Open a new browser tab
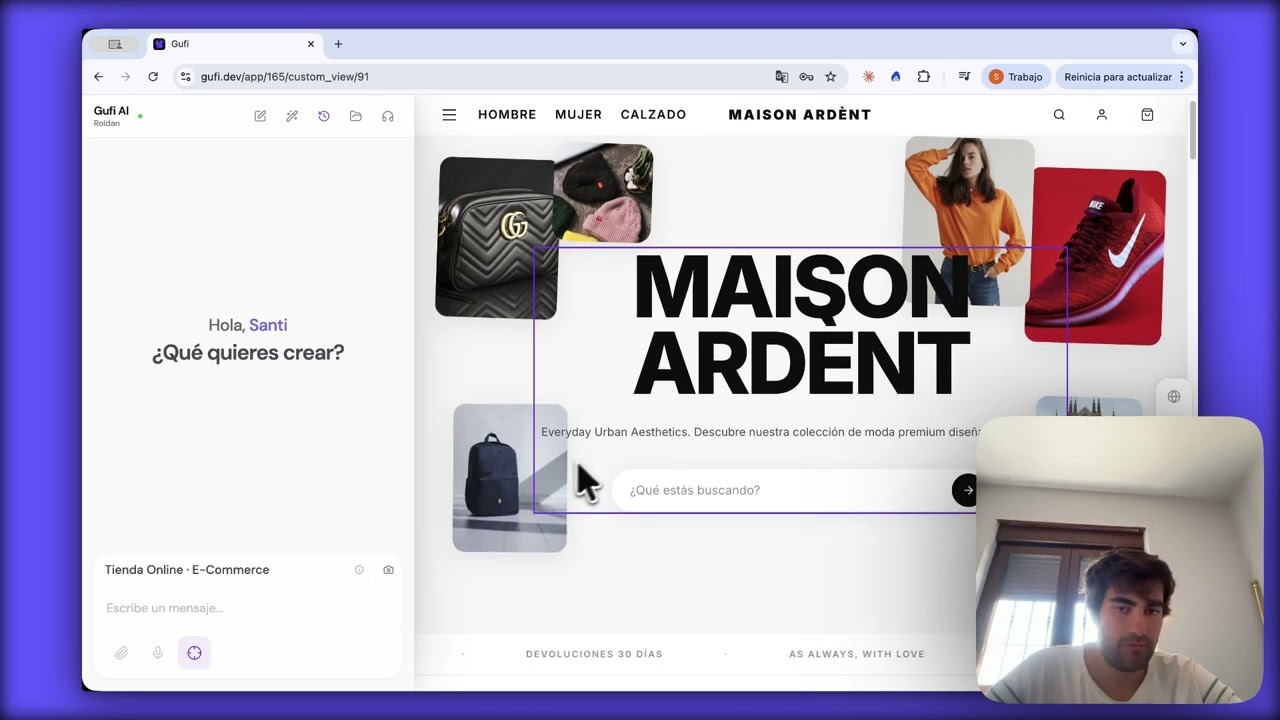 click(x=338, y=44)
